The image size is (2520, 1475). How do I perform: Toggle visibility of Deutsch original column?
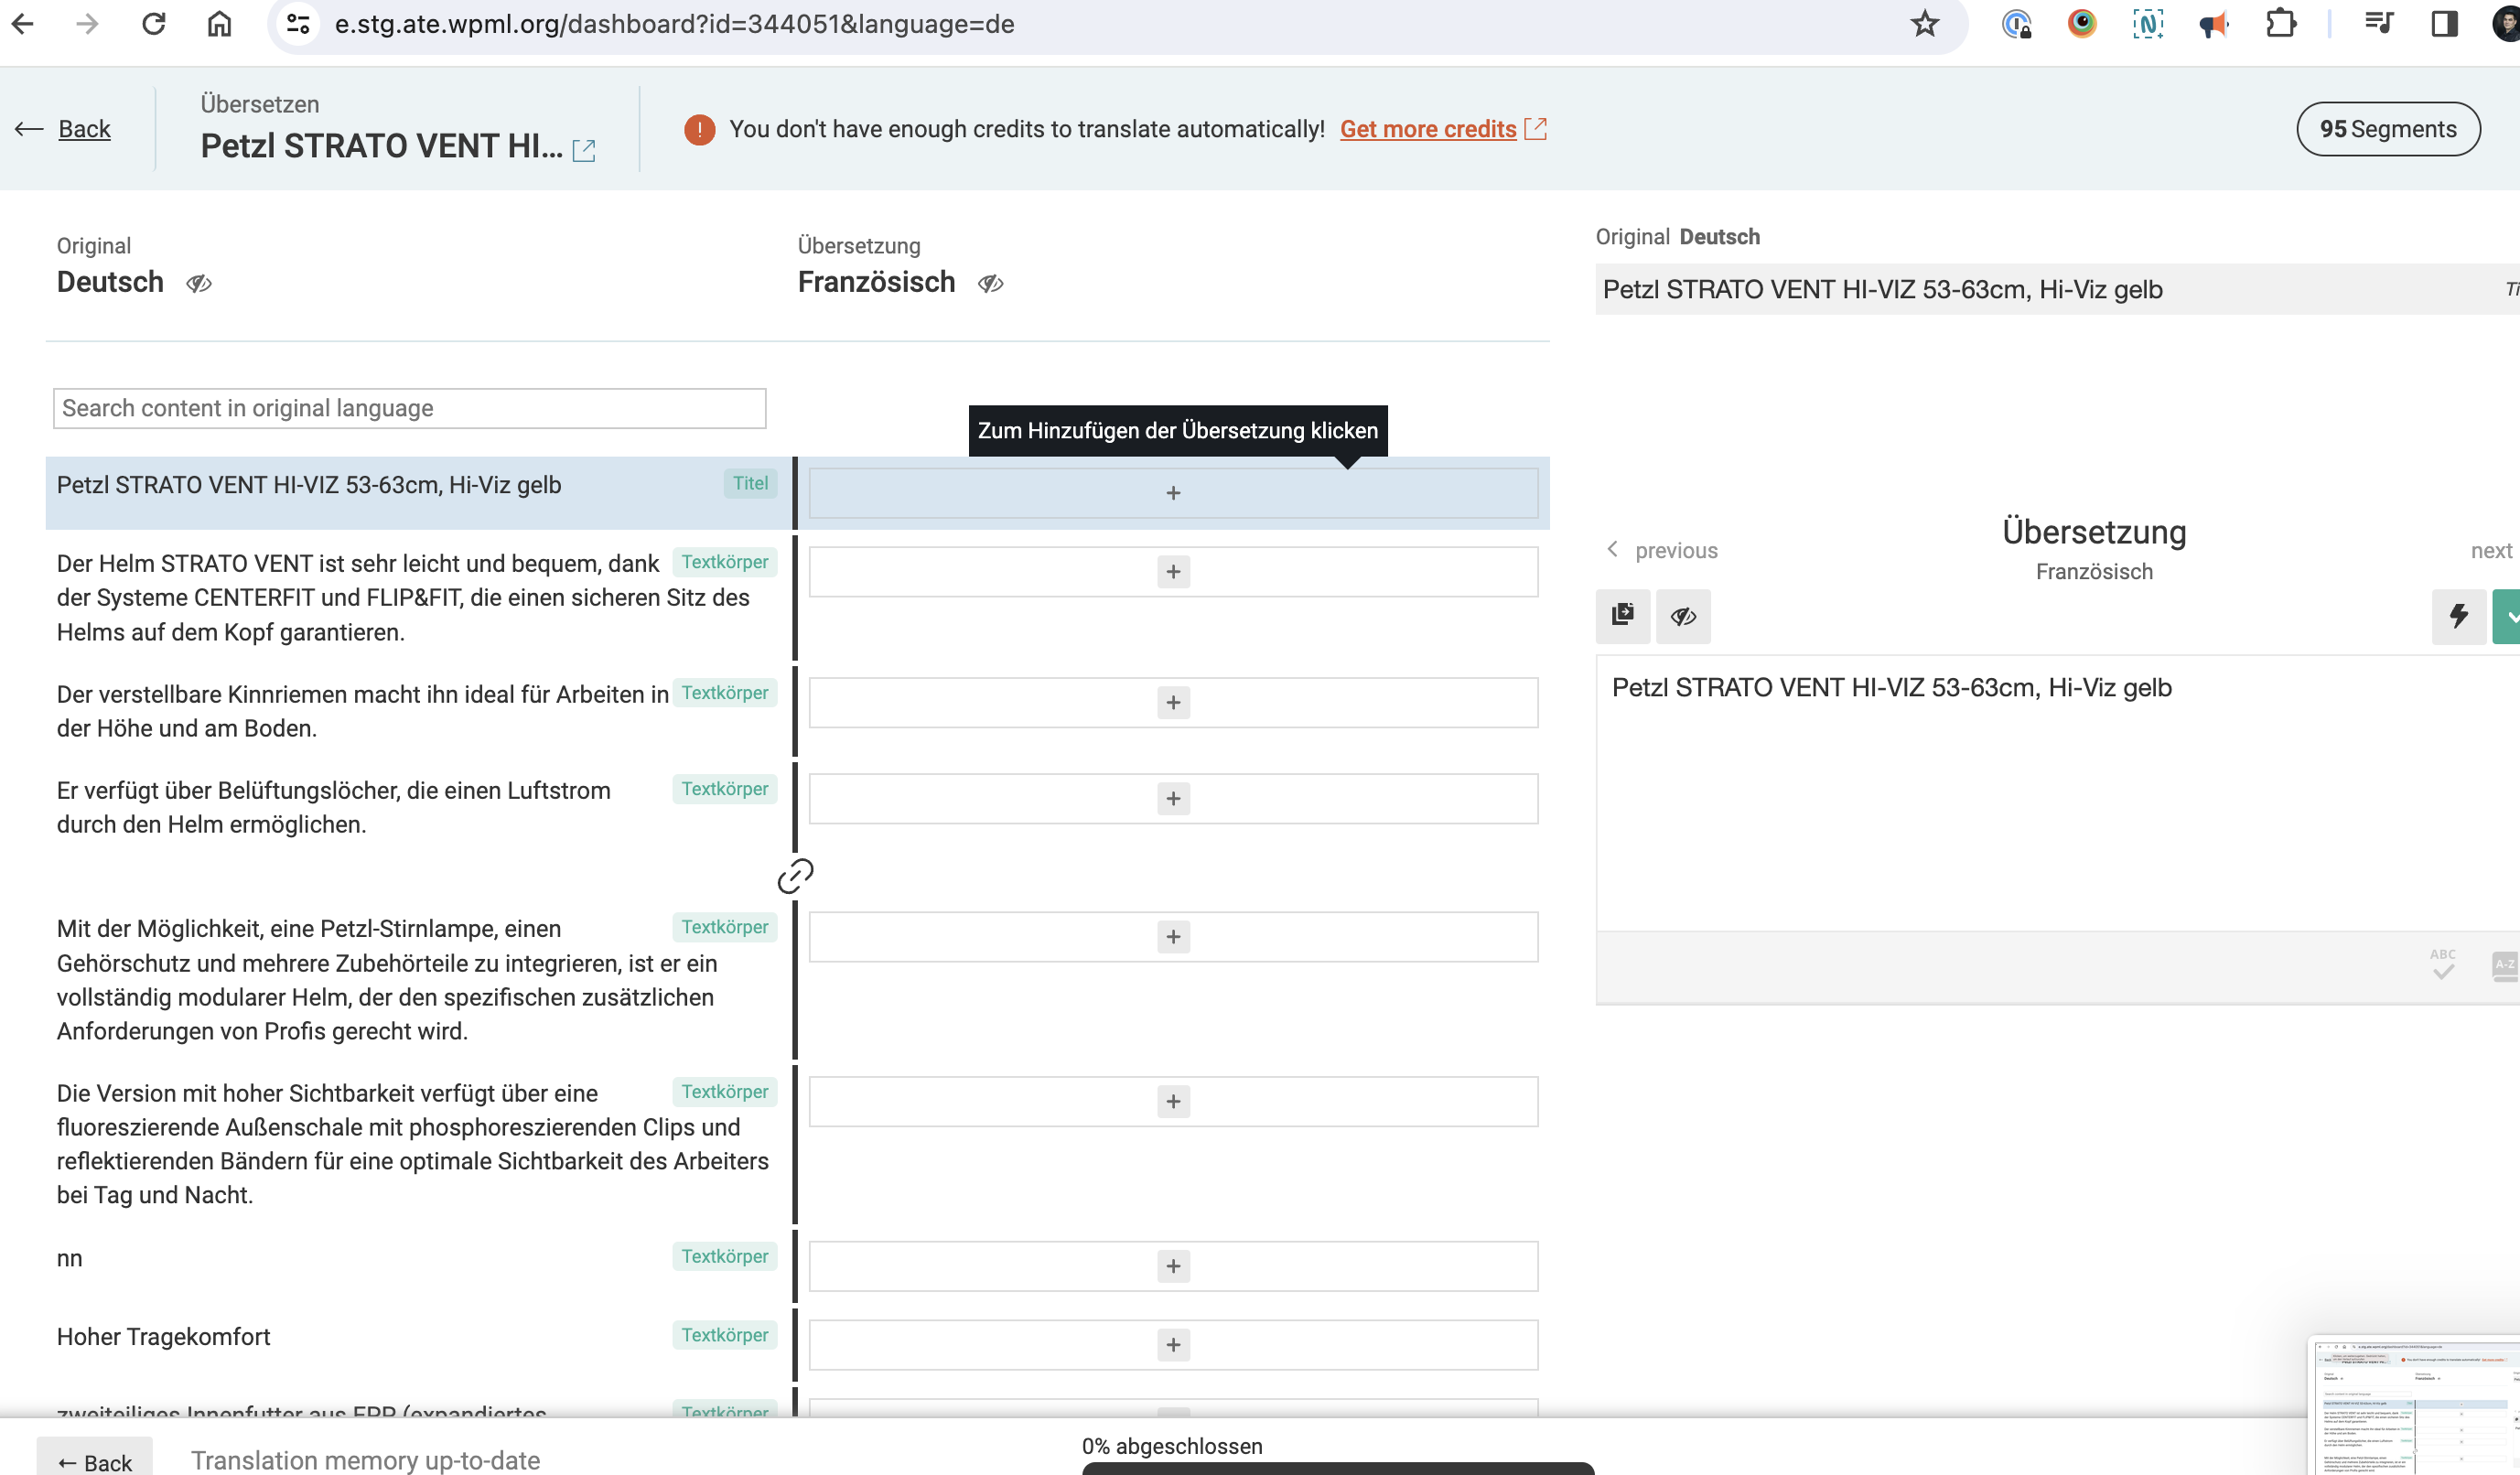coord(199,283)
